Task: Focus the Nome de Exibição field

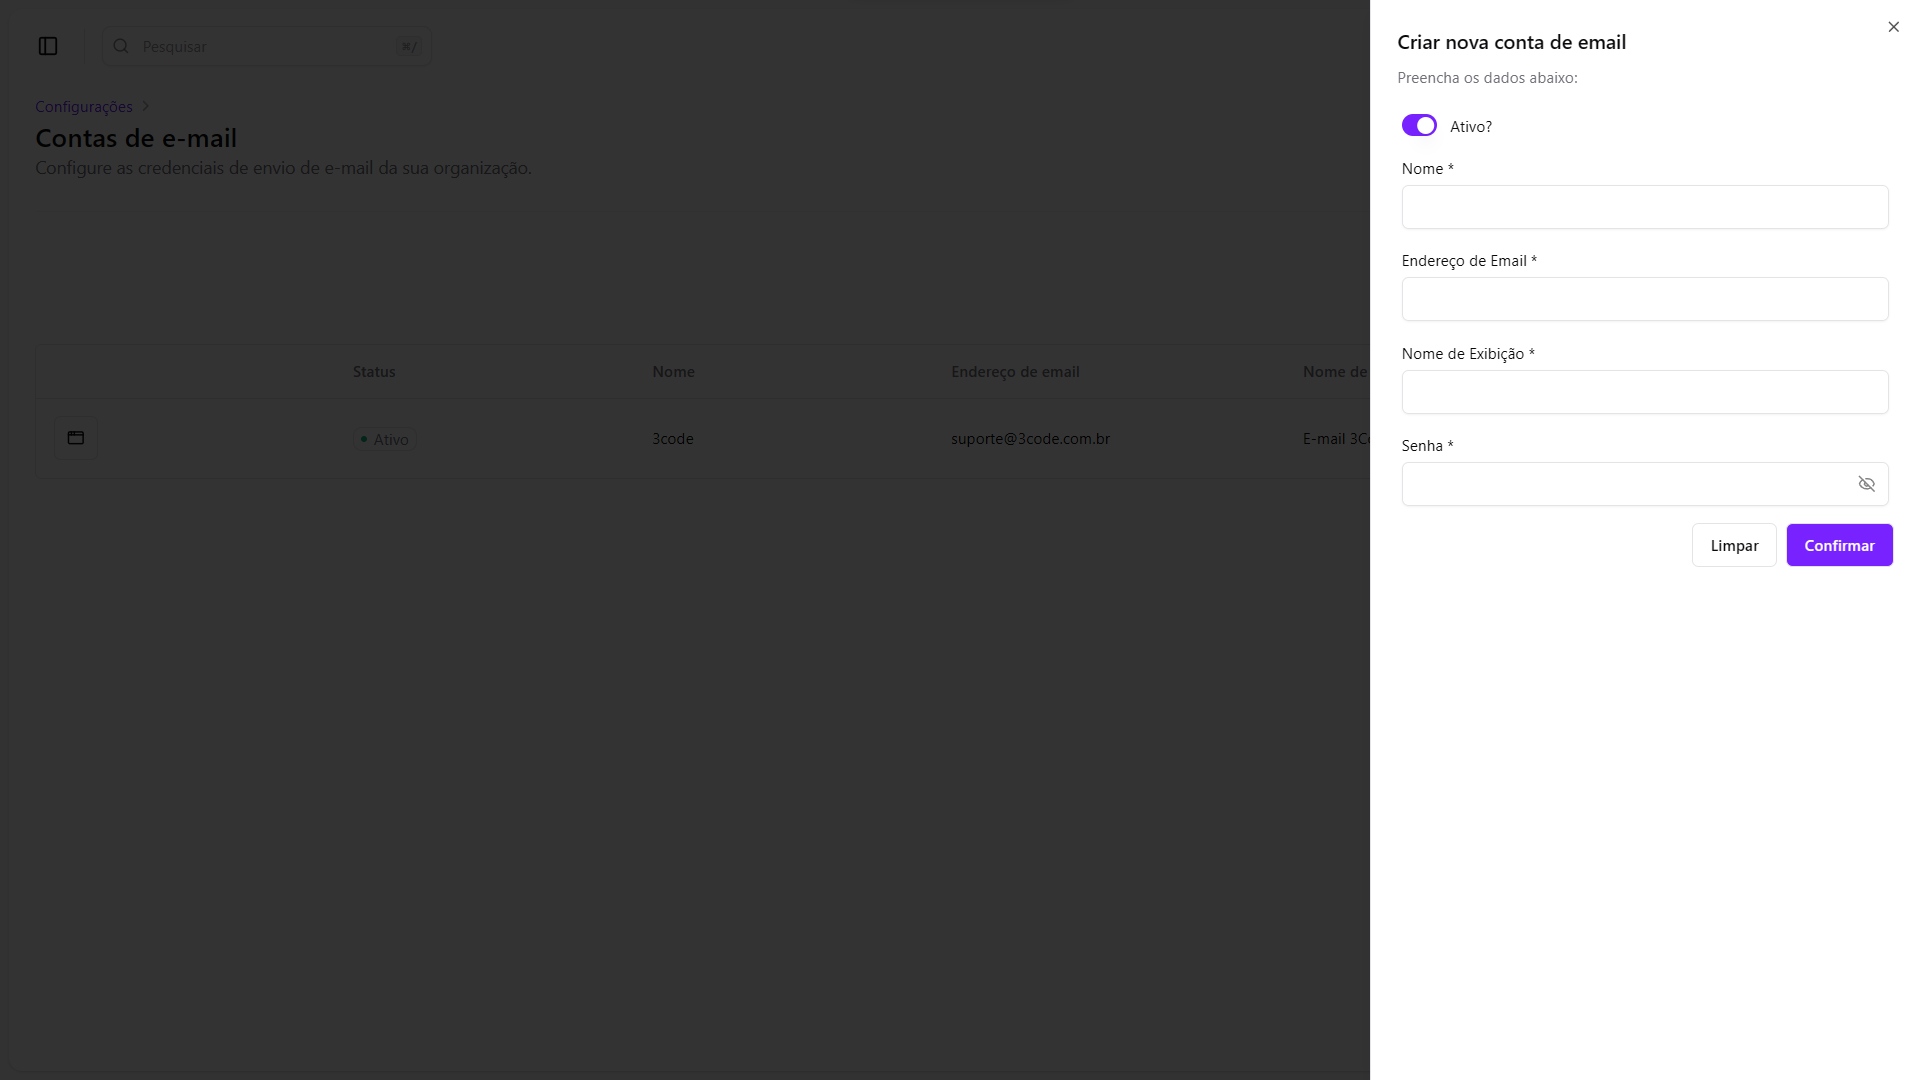Action: tap(1644, 392)
